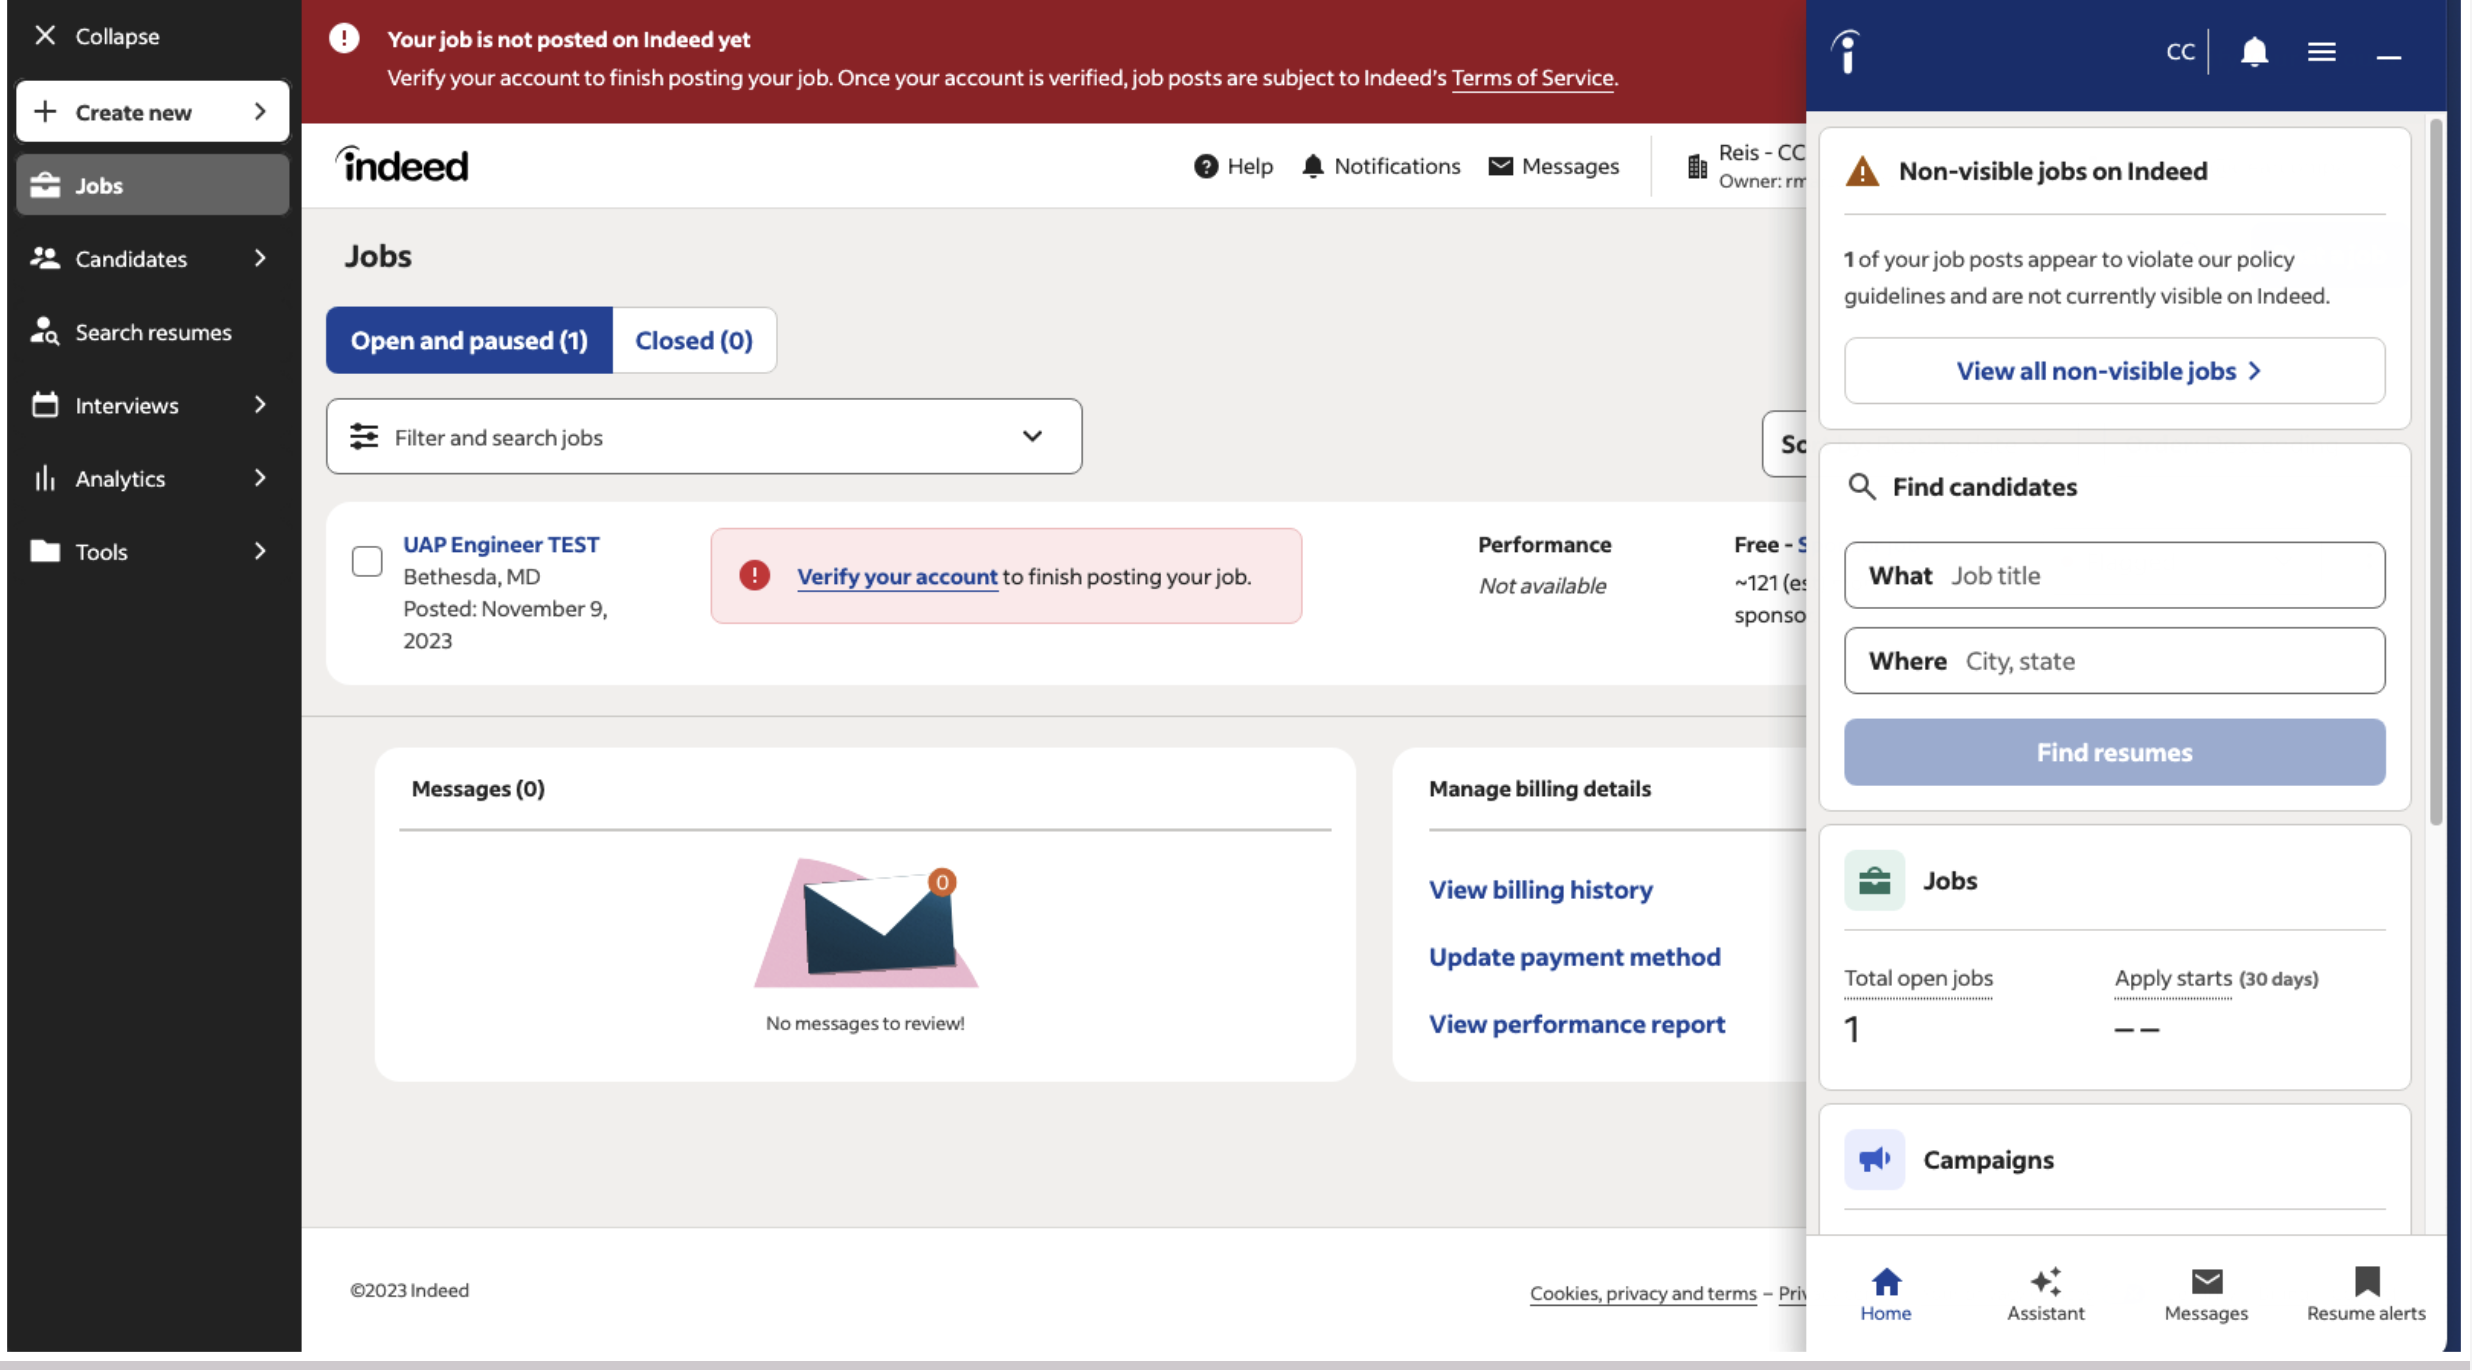The image size is (2484, 1370).
Task: Open the Messages tab in extension panel
Action: [x=2206, y=1294]
